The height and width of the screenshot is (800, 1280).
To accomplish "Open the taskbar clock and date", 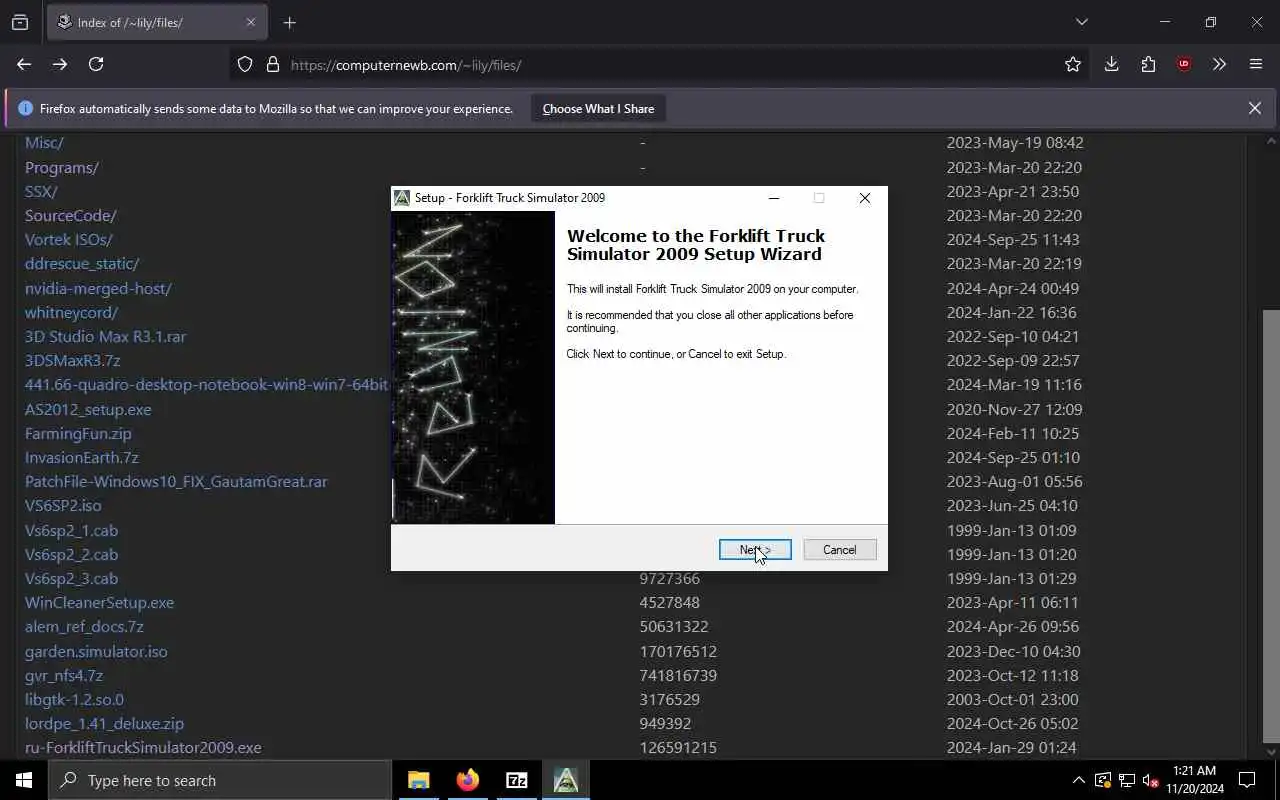I will point(1194,780).
